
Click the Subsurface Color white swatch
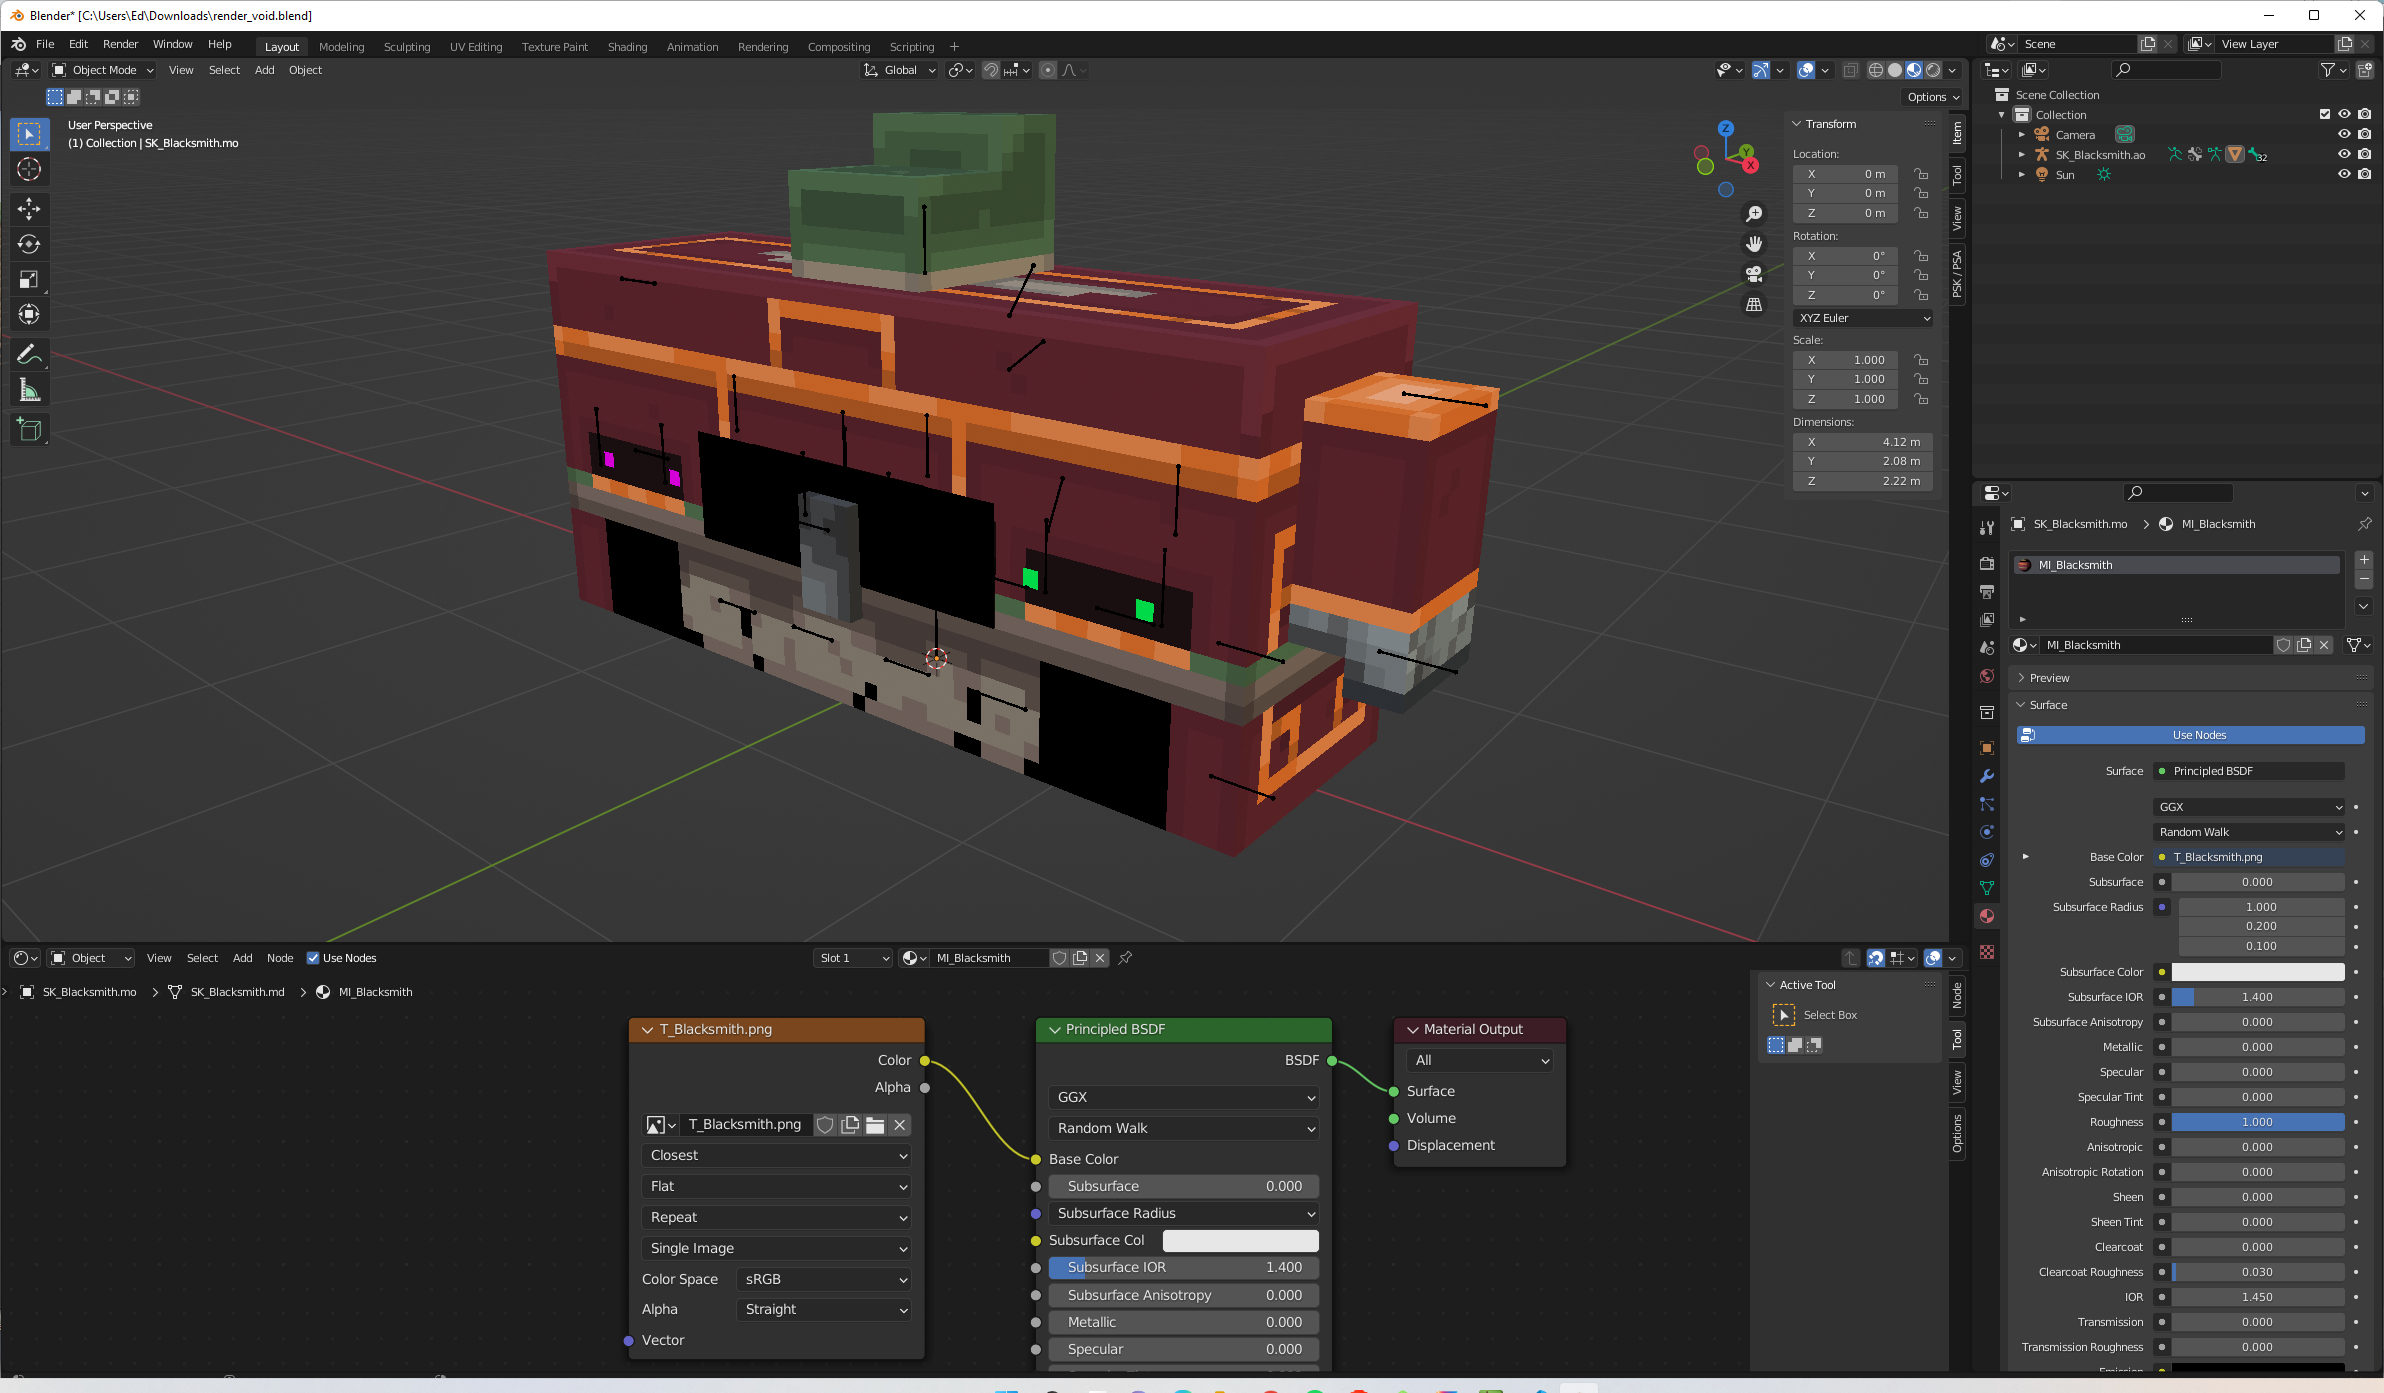(2257, 972)
